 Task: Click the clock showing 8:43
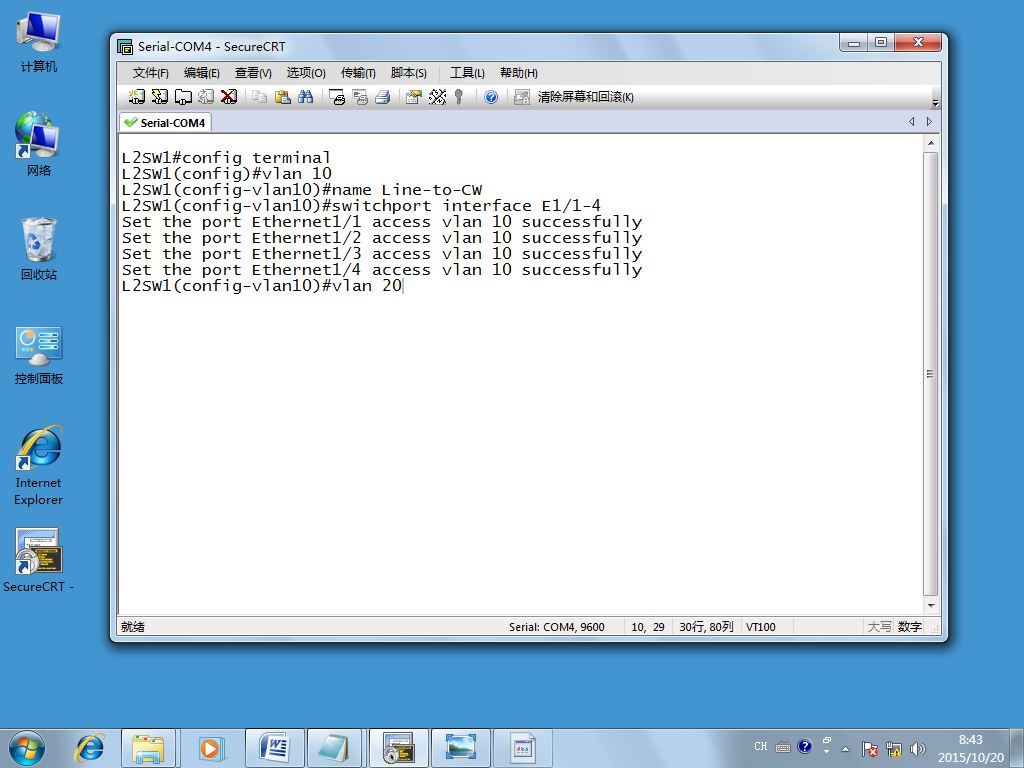pos(970,740)
